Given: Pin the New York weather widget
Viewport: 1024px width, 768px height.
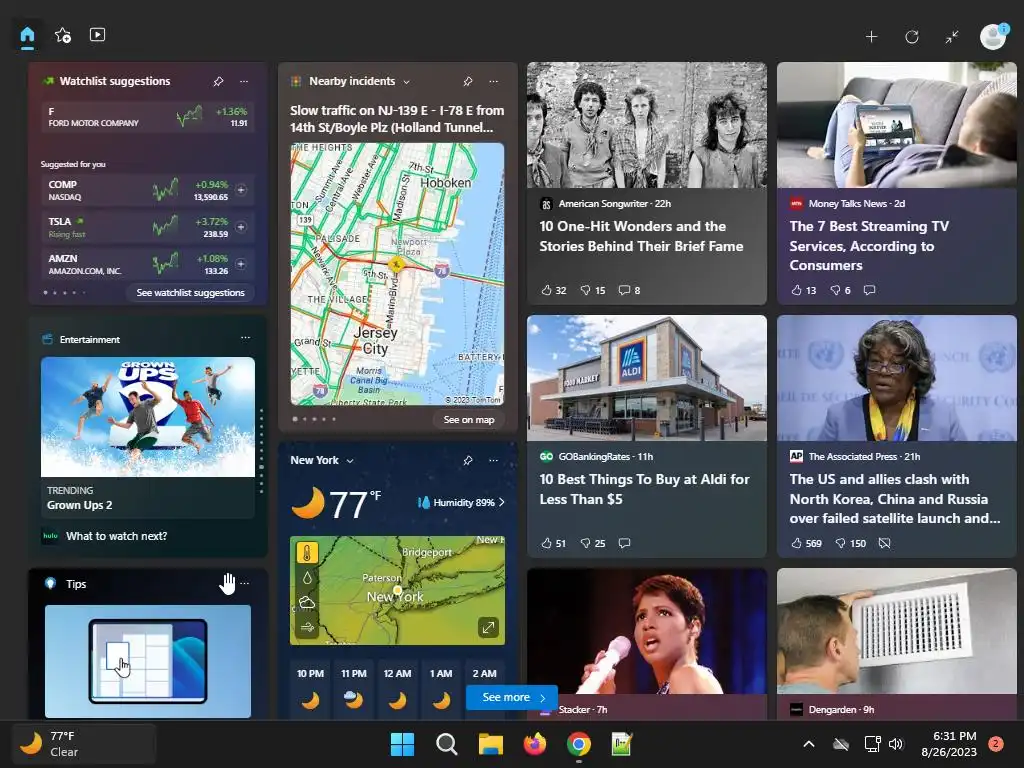Looking at the screenshot, I should 468,460.
